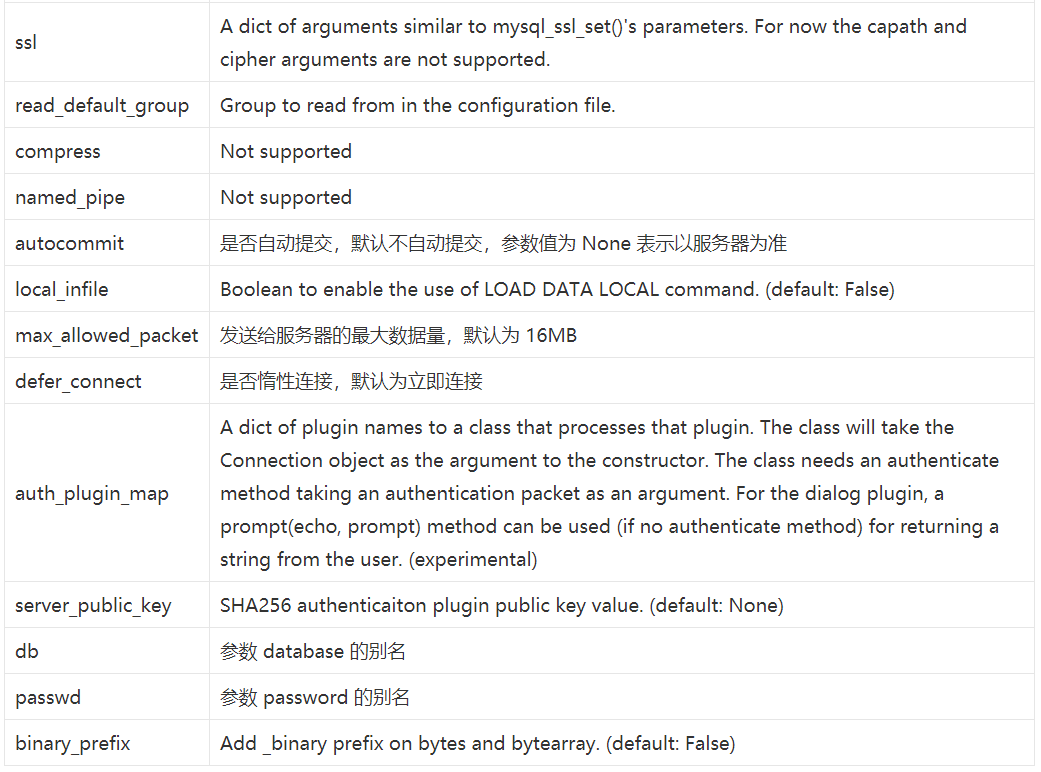Click the SHA256 authentication plugin description
1041x772 pixels.
click(x=502, y=606)
